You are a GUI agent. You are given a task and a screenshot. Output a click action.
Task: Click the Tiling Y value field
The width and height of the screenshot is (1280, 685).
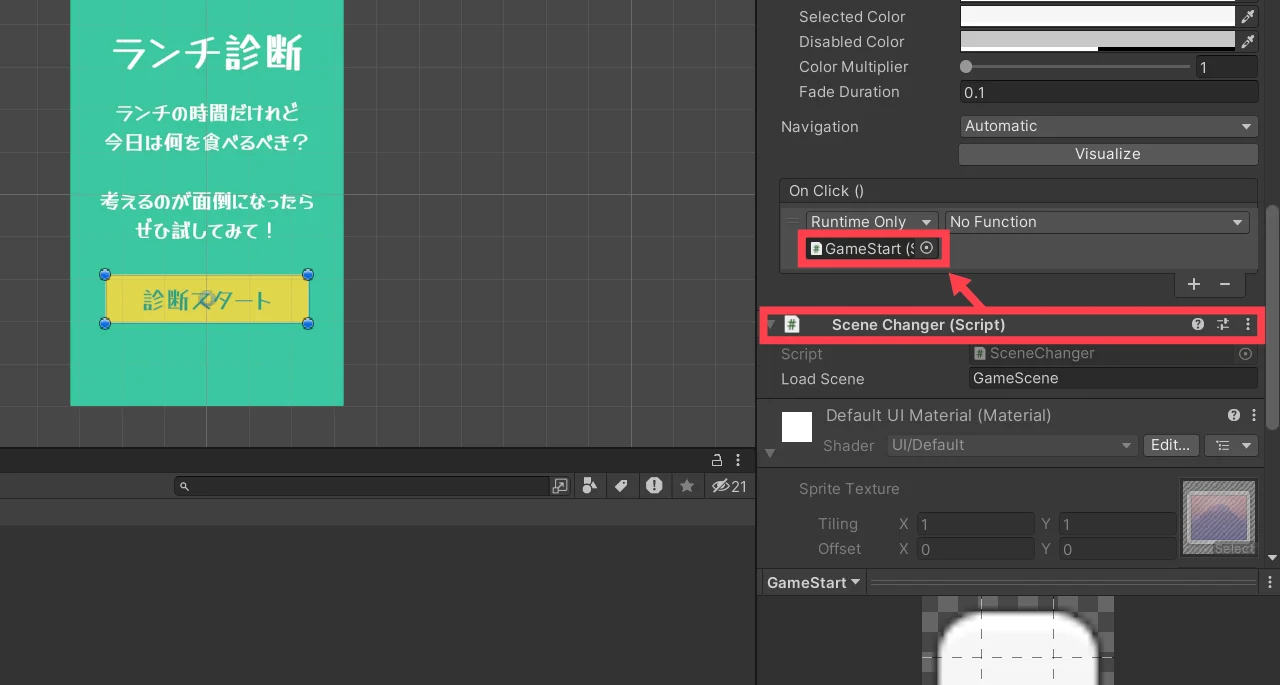point(1117,524)
